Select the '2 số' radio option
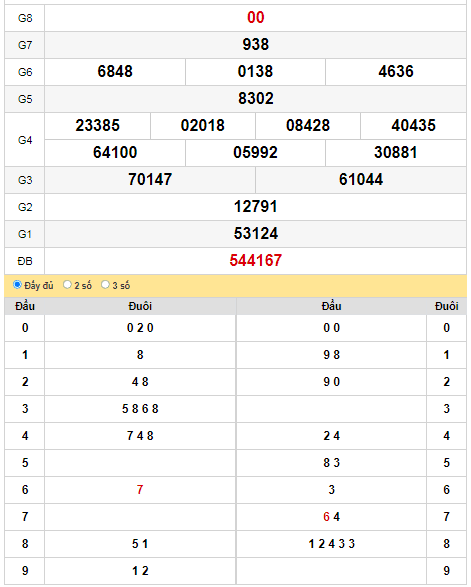The height and width of the screenshot is (587, 471). [67, 285]
